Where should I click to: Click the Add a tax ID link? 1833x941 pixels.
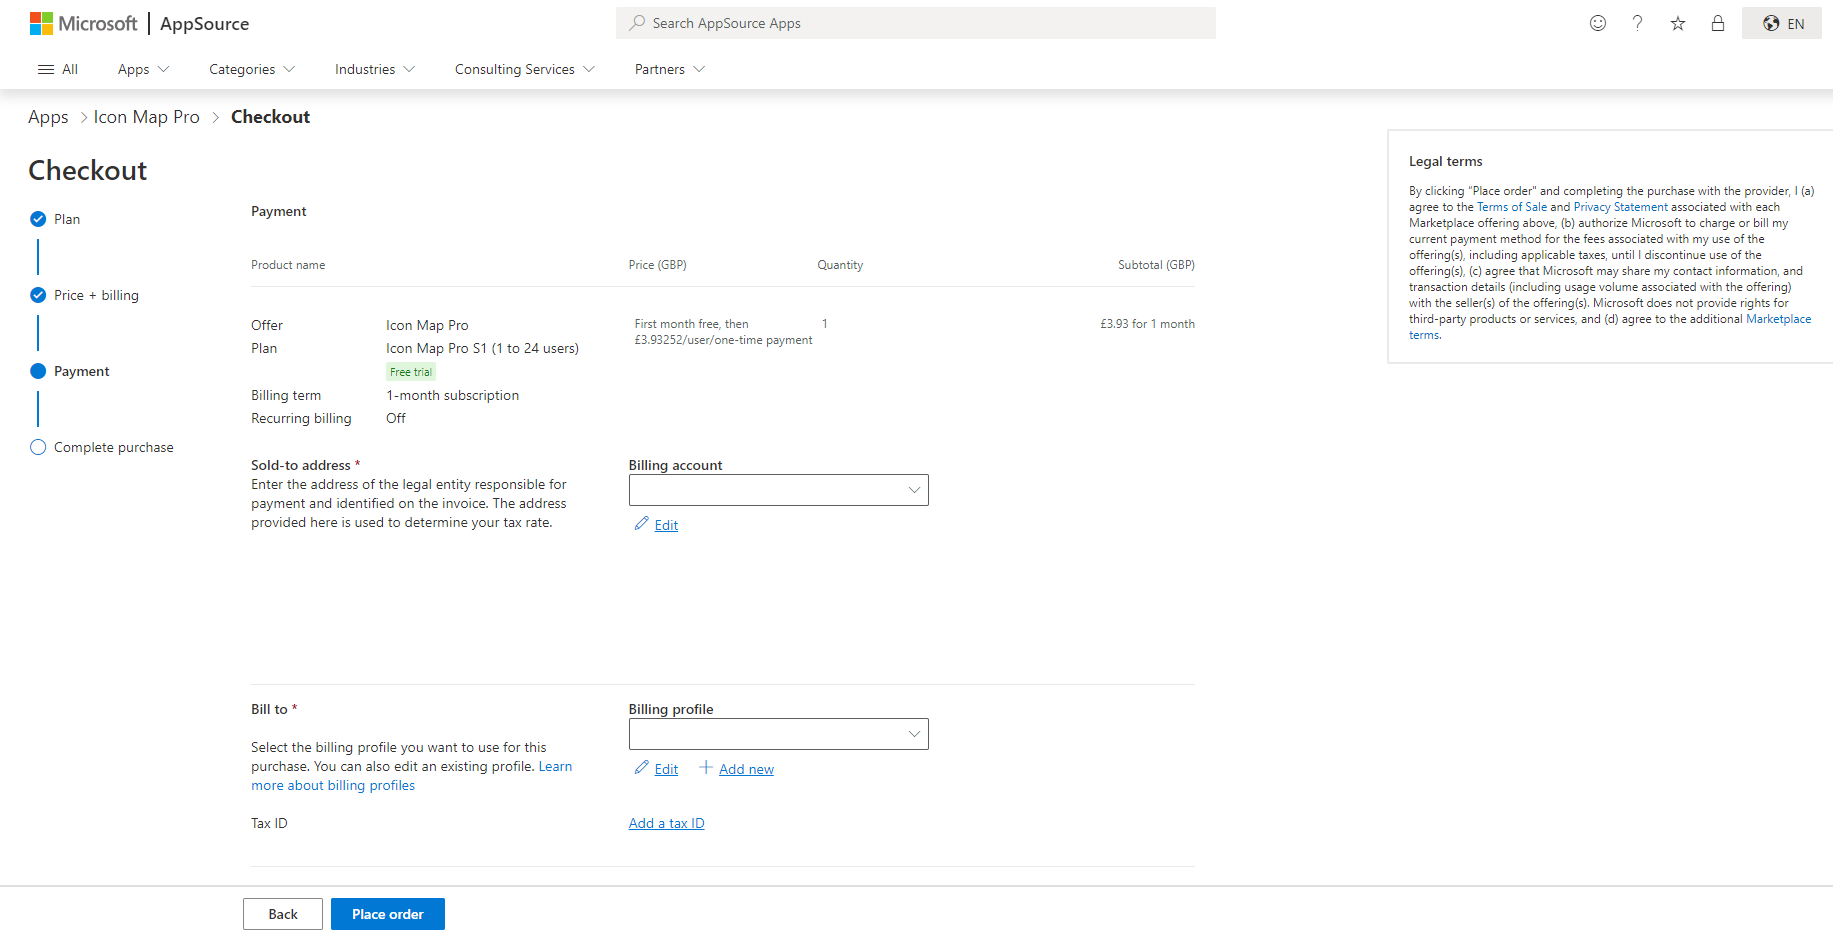666,823
